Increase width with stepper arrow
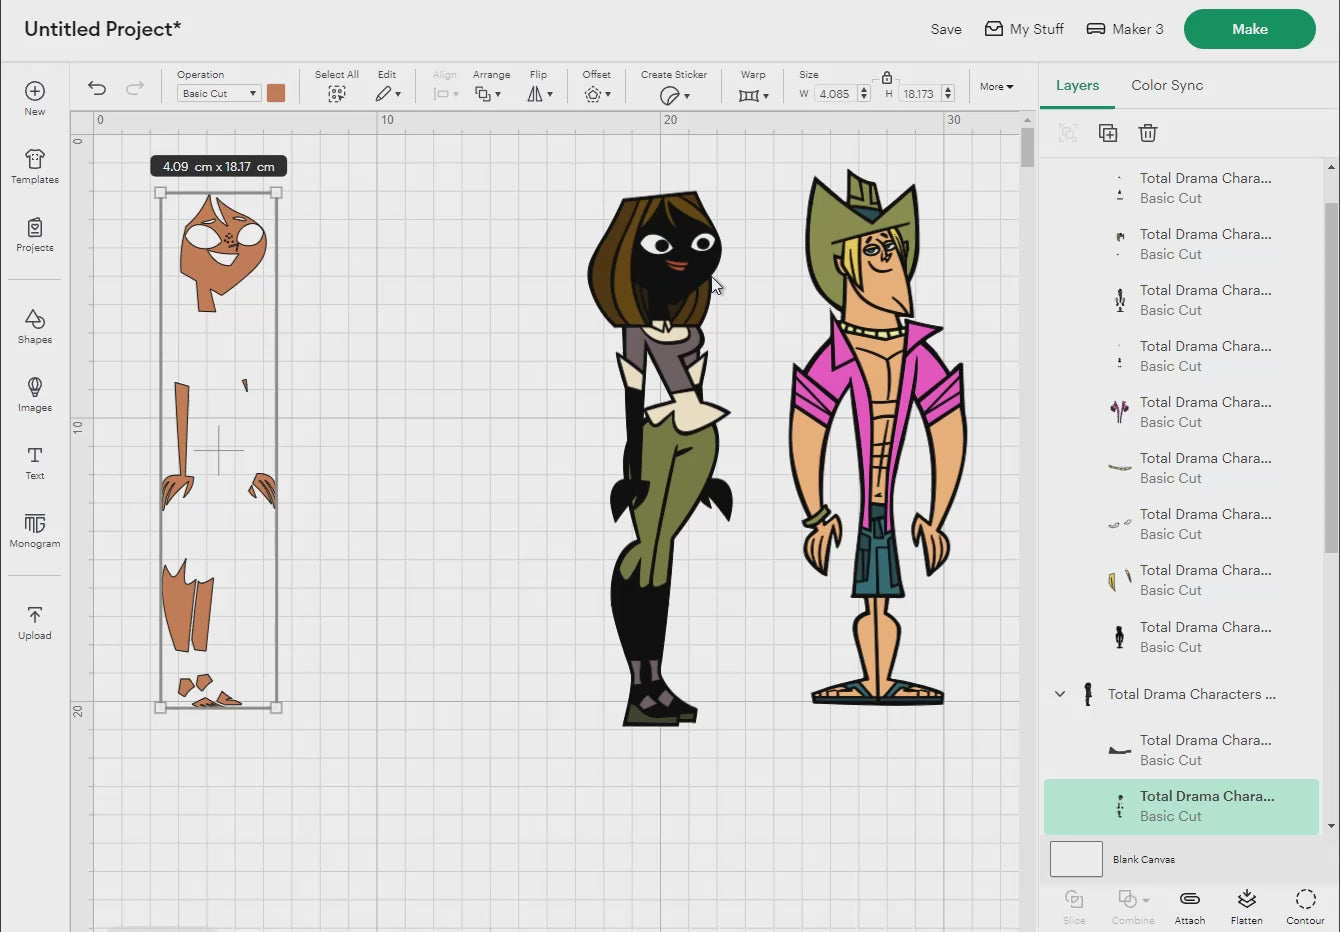1340x932 pixels. click(864, 90)
